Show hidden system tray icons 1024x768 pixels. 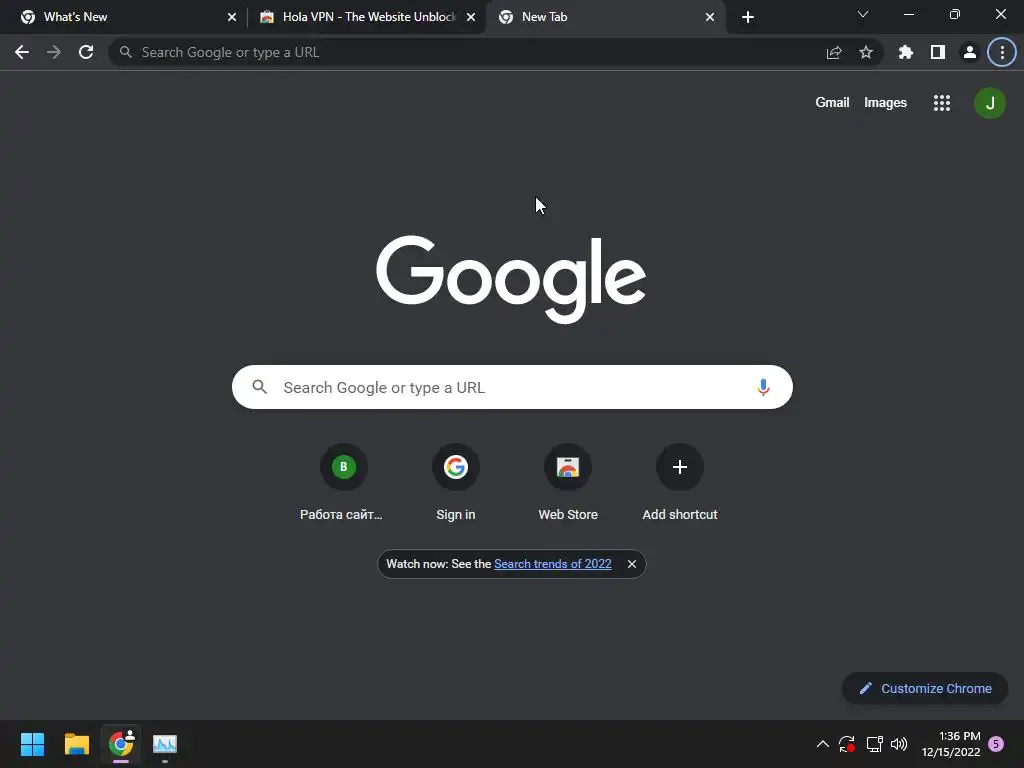click(823, 744)
